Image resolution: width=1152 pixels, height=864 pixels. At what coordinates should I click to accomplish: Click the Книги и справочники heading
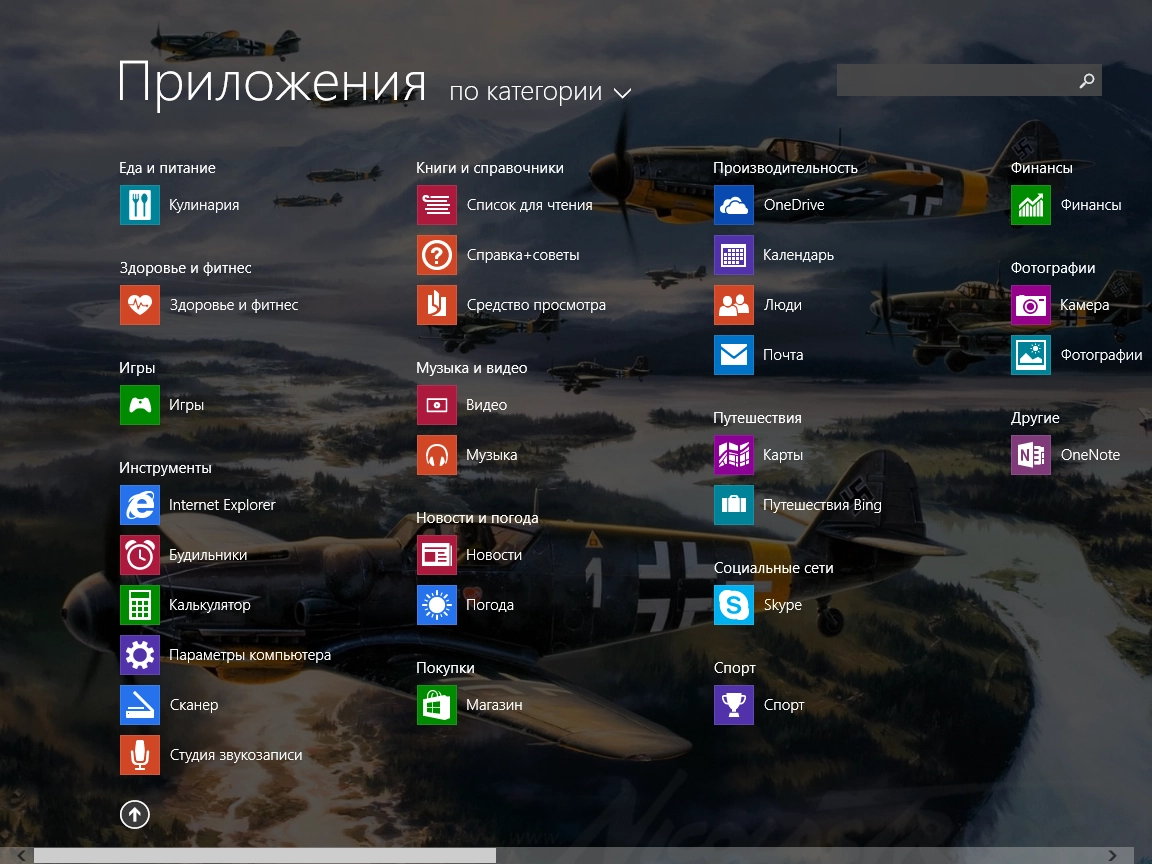coord(490,168)
